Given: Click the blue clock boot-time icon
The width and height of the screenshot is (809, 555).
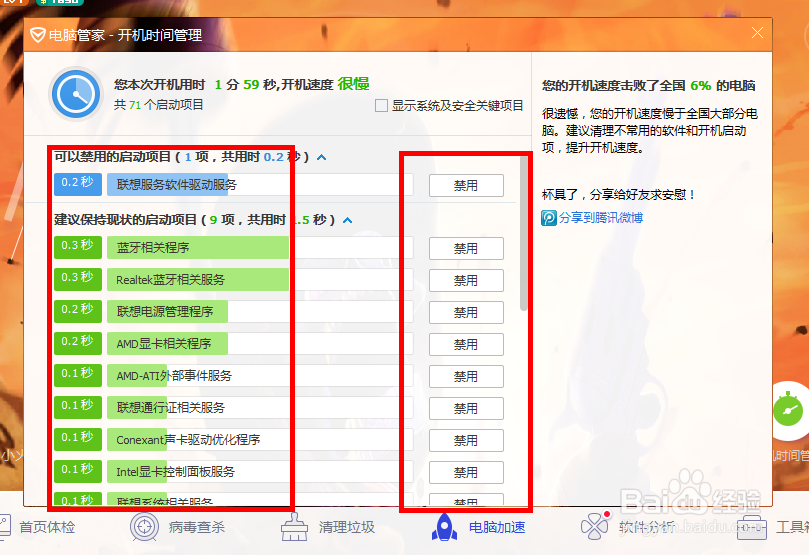Looking at the screenshot, I should (x=76, y=94).
